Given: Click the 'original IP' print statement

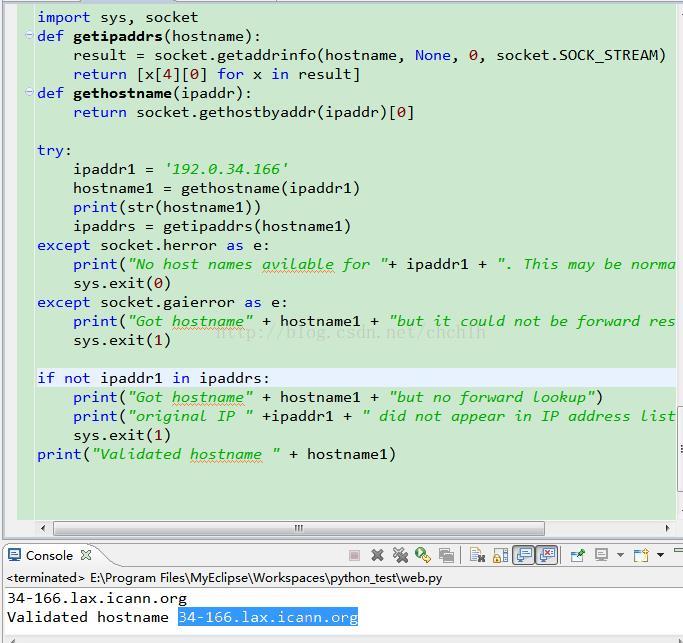Looking at the screenshot, I should [375, 416].
